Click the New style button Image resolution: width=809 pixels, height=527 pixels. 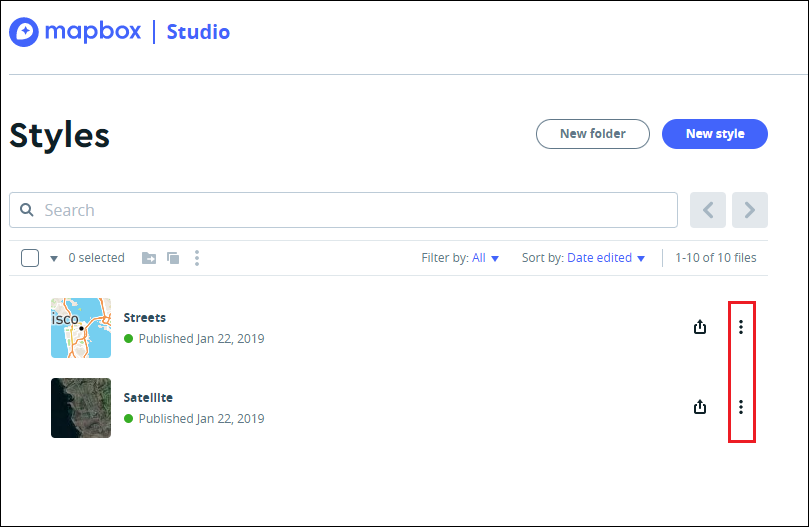tap(715, 134)
